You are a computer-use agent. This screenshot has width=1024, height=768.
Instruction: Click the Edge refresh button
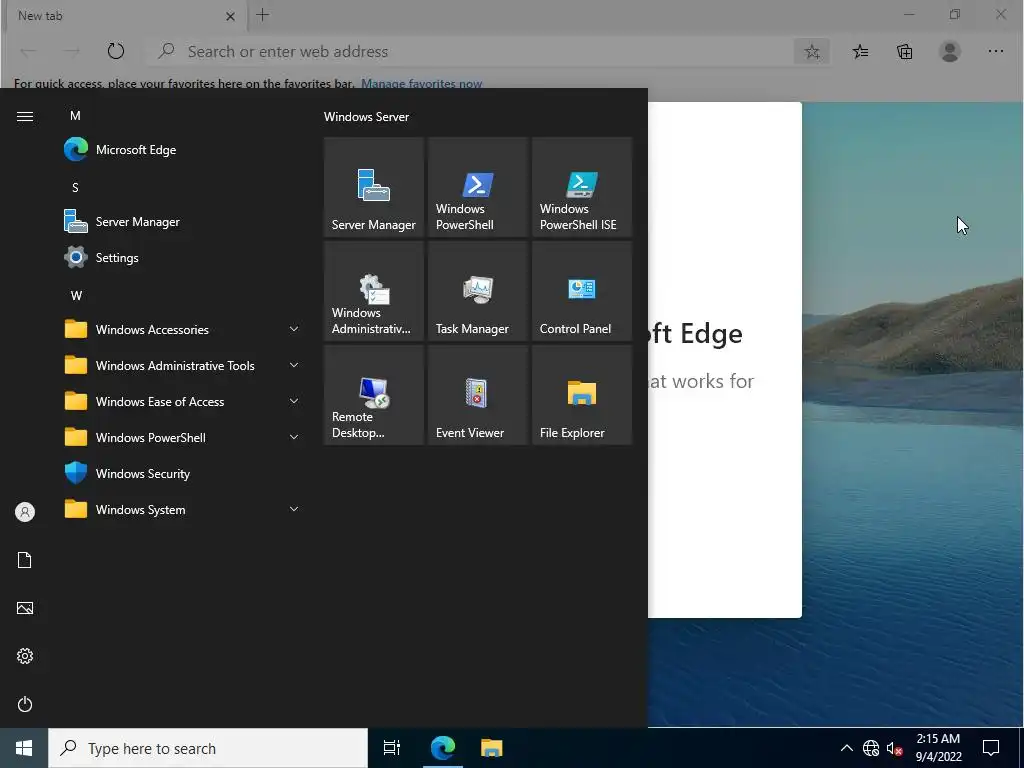[x=116, y=51]
